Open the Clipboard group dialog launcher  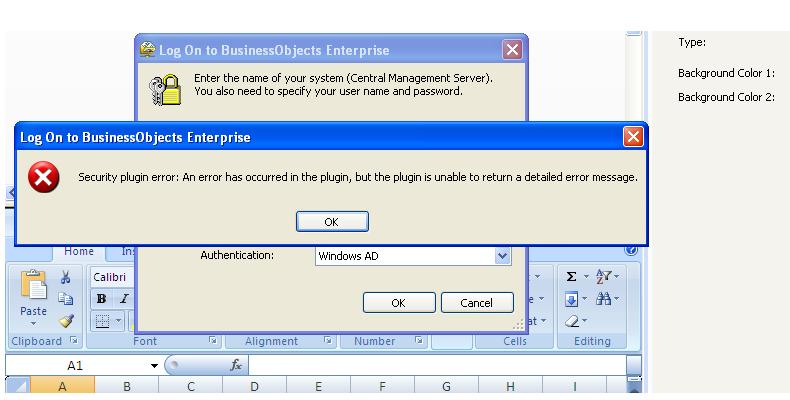click(74, 341)
